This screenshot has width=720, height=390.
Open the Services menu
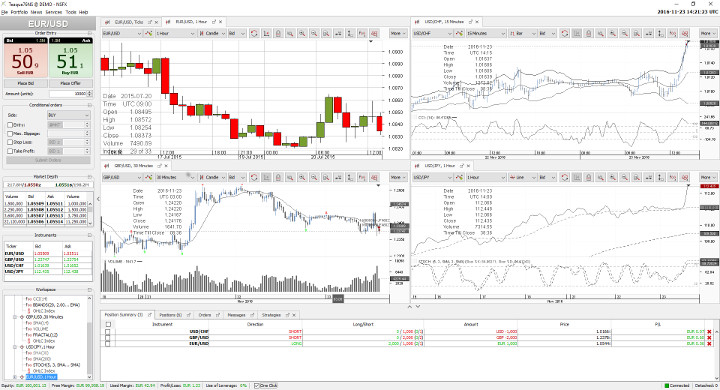[x=54, y=12]
